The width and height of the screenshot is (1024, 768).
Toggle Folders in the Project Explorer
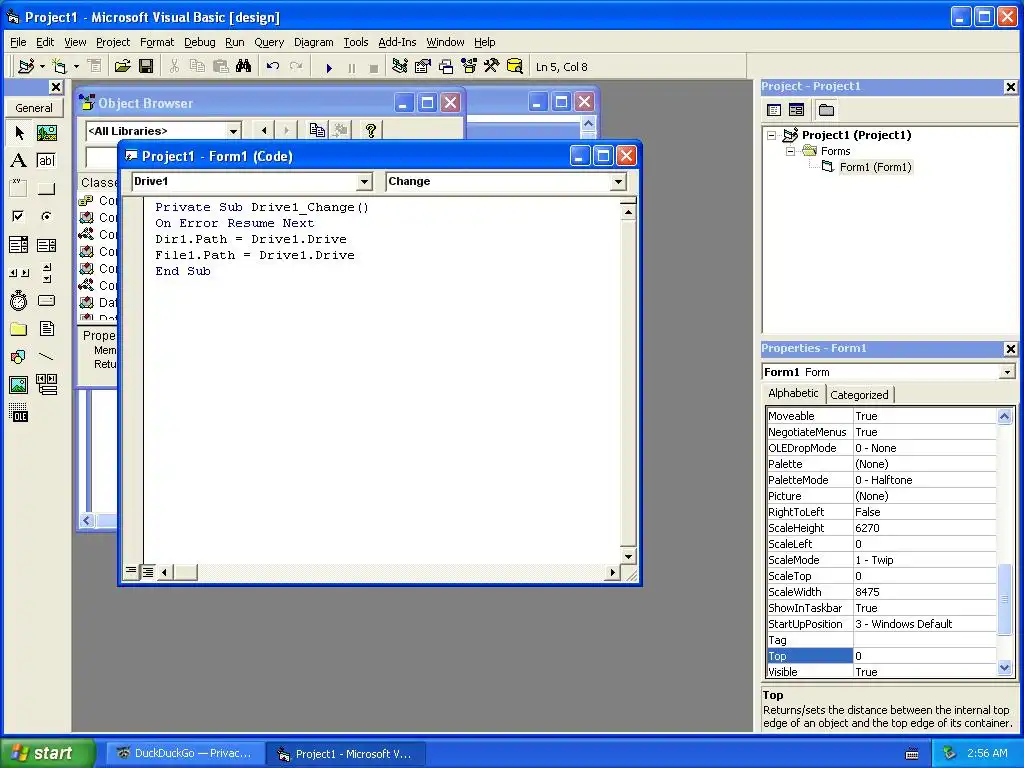826,110
